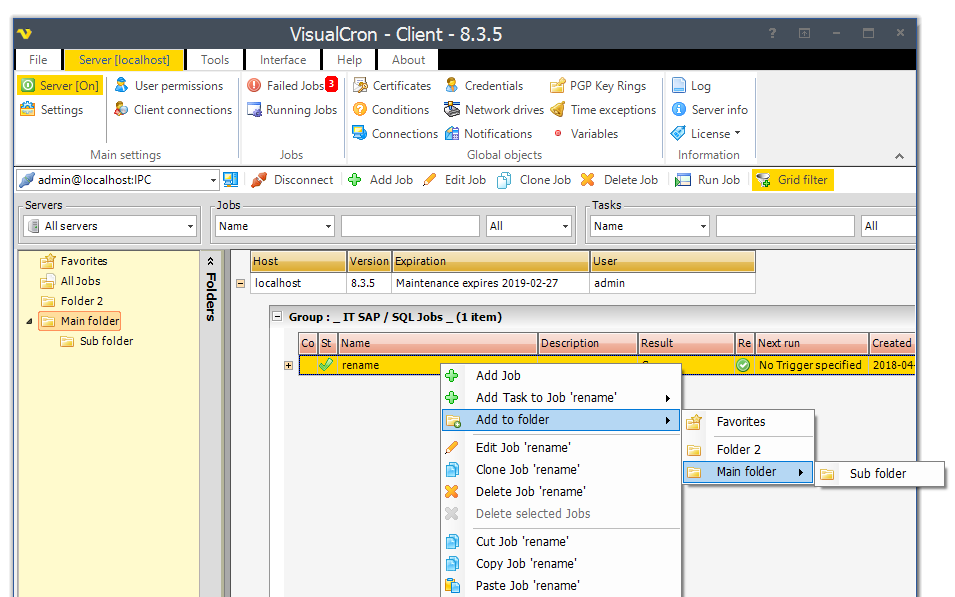The width and height of the screenshot is (955, 597).
Task: Toggle the Server [On] button
Action: tap(60, 86)
